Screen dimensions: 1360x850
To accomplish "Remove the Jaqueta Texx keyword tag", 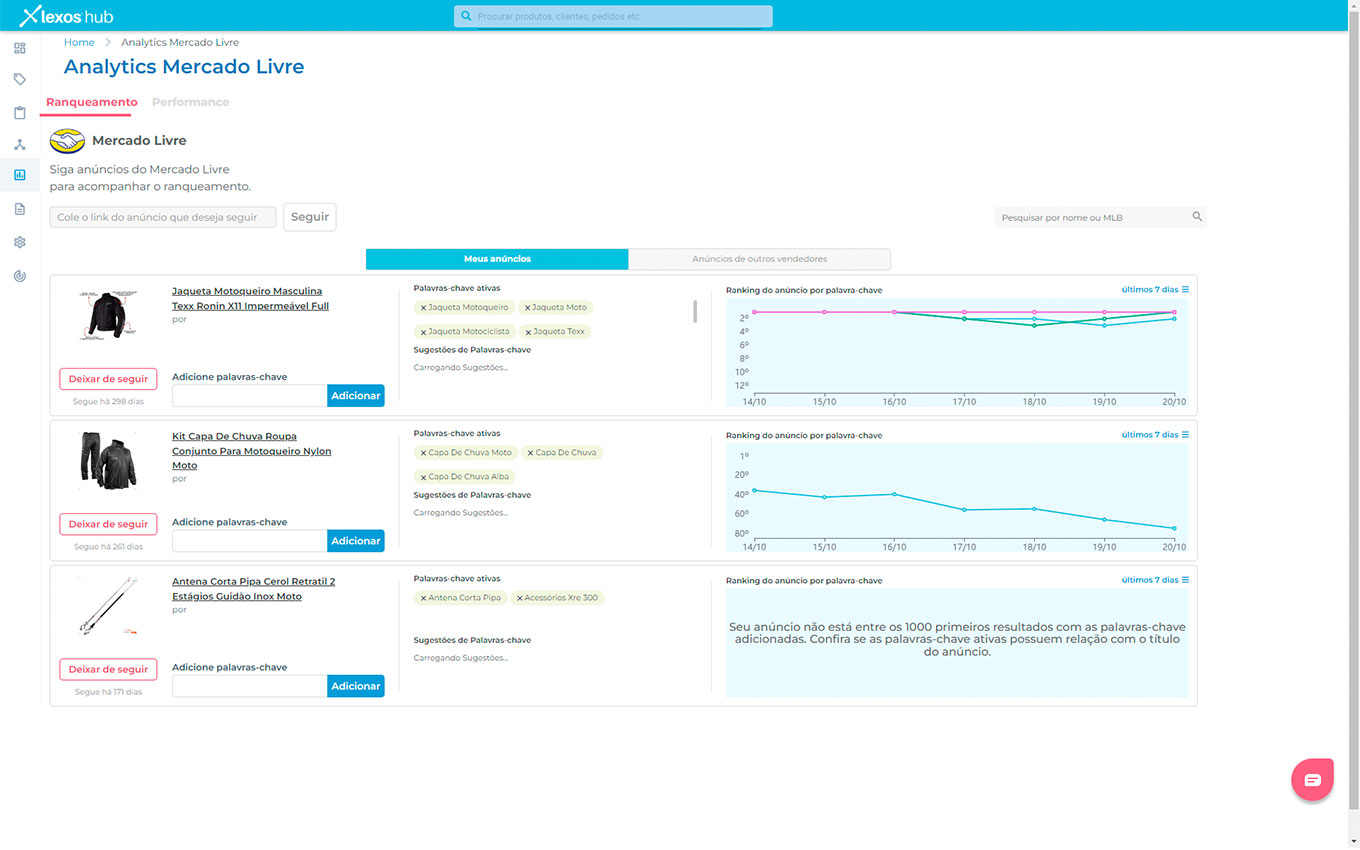I will coord(528,332).
